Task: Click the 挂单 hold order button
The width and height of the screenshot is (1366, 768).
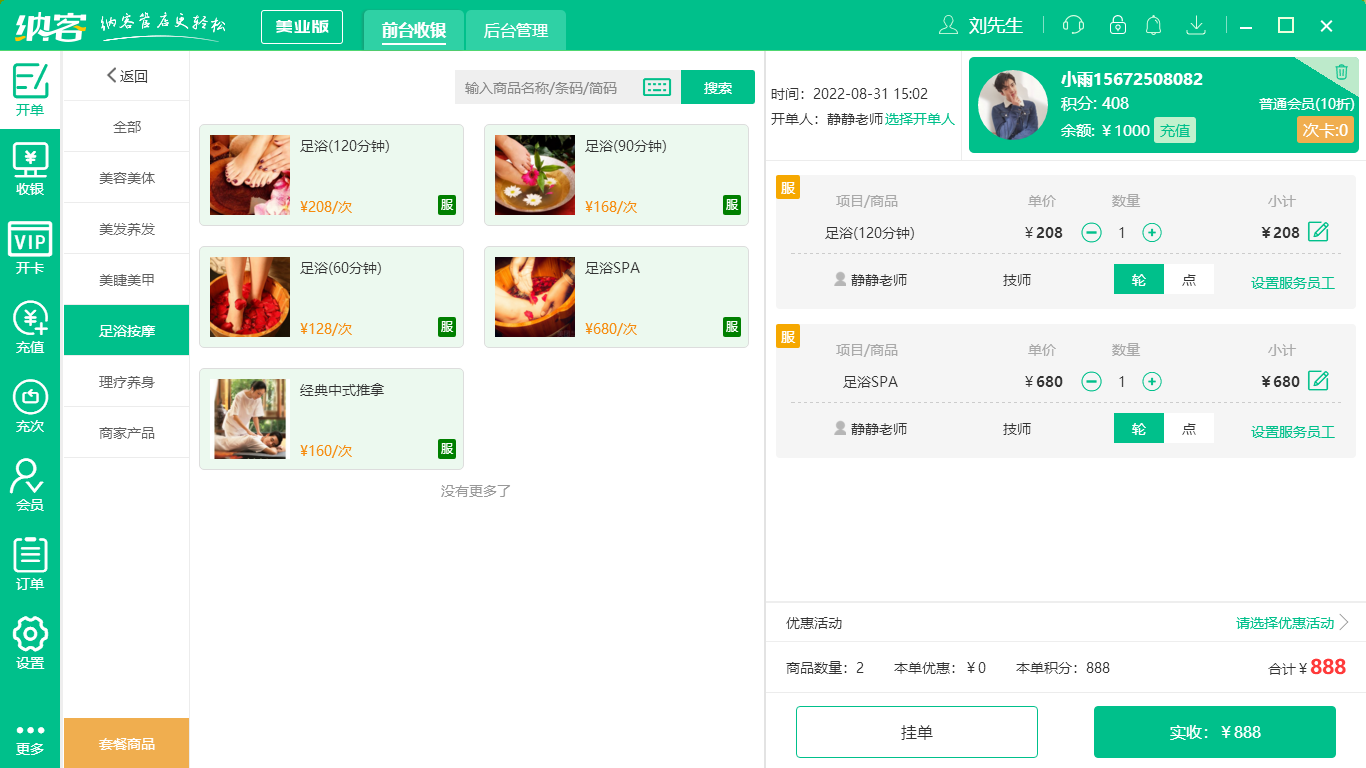Action: 917,731
